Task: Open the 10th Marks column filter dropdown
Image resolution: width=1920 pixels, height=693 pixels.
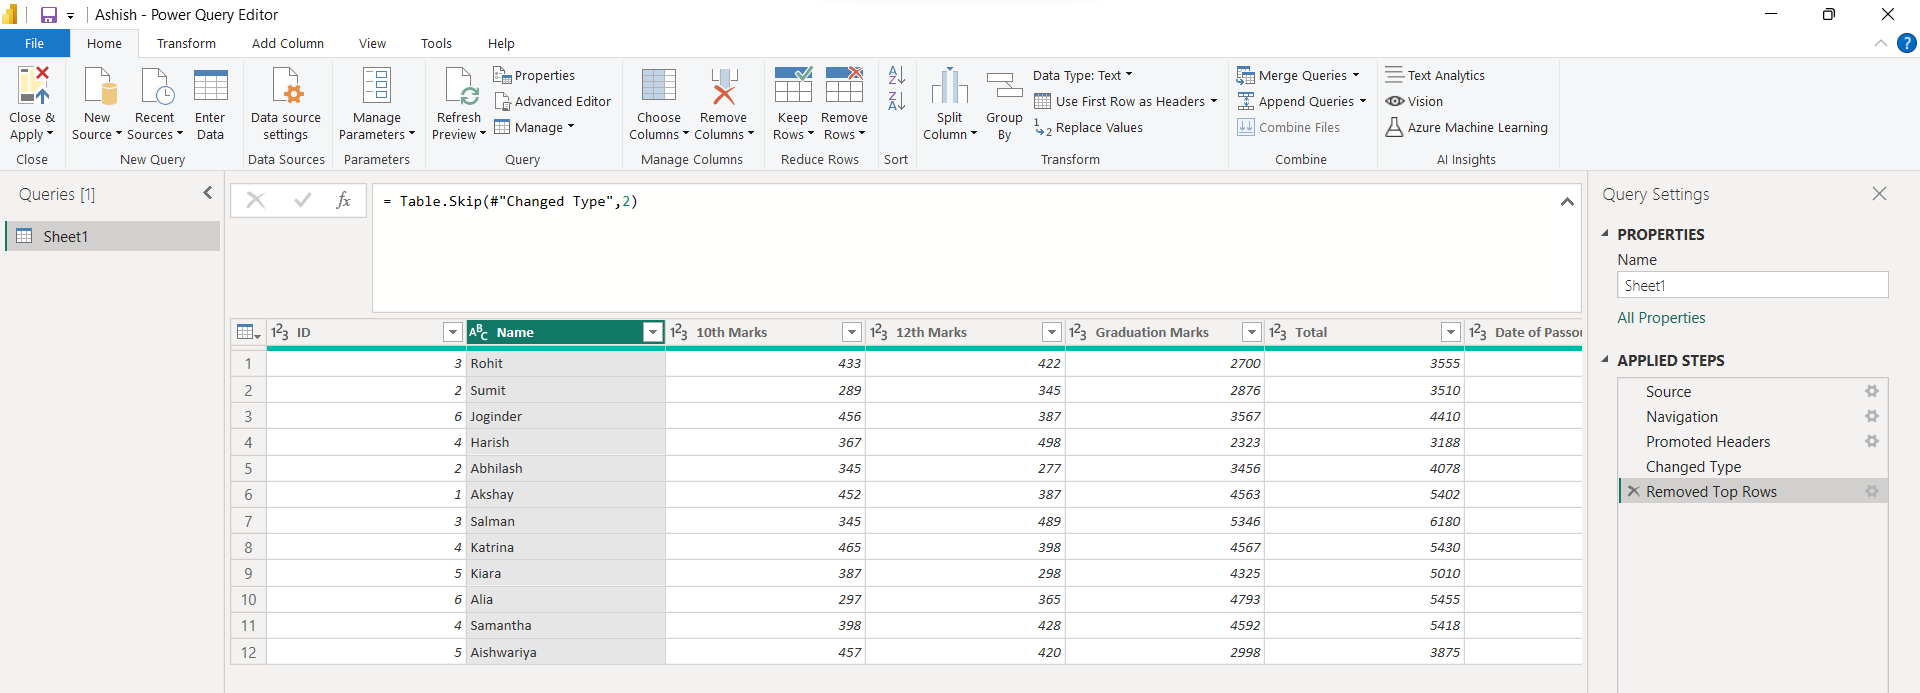Action: coord(851,332)
